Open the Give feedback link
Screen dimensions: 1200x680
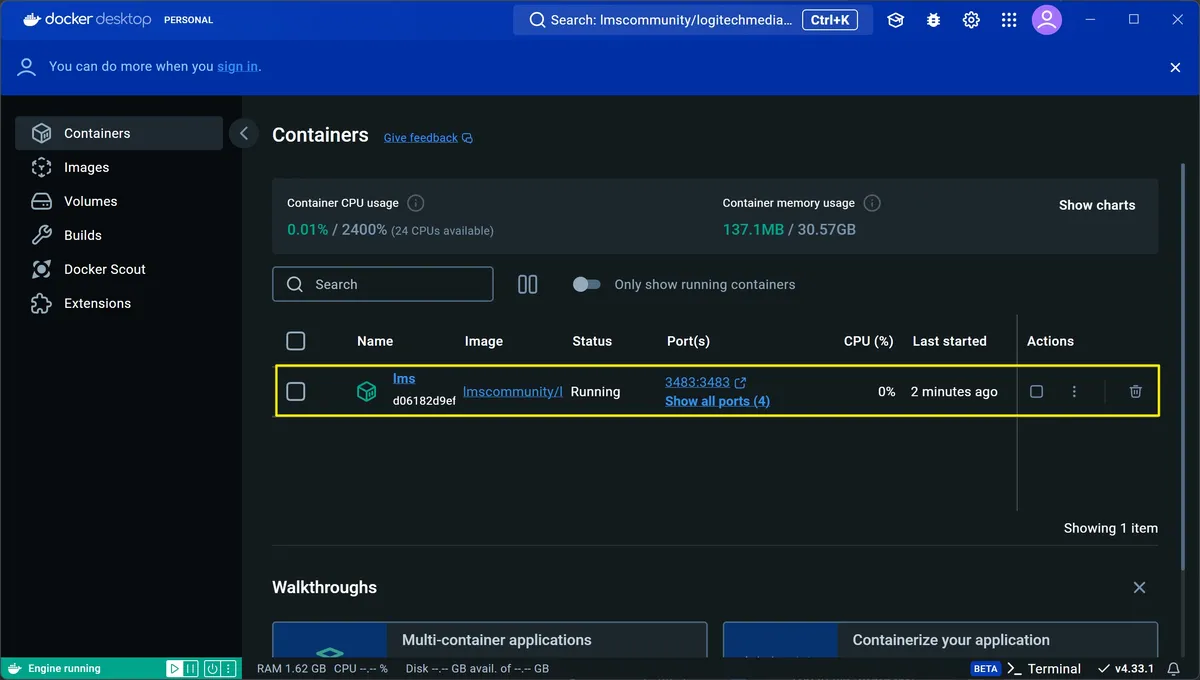point(428,138)
